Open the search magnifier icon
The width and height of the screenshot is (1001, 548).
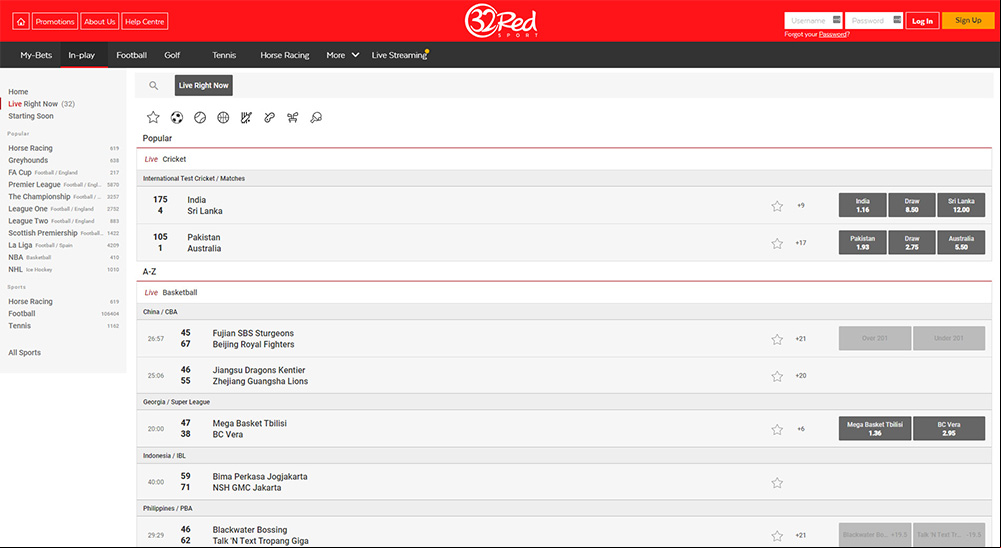(153, 86)
